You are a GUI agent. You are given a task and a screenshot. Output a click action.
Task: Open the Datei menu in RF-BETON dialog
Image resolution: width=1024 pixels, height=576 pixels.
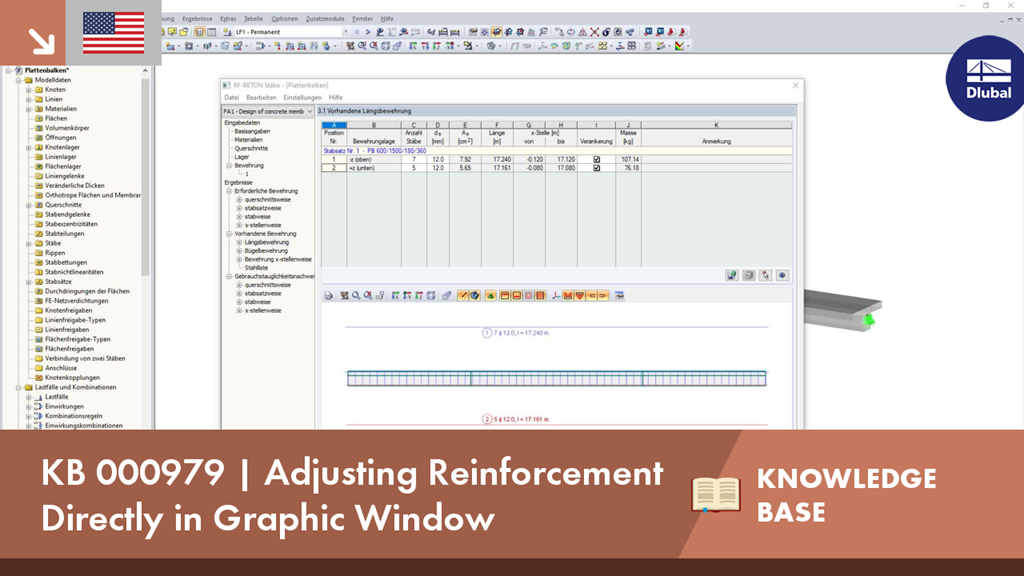point(231,97)
